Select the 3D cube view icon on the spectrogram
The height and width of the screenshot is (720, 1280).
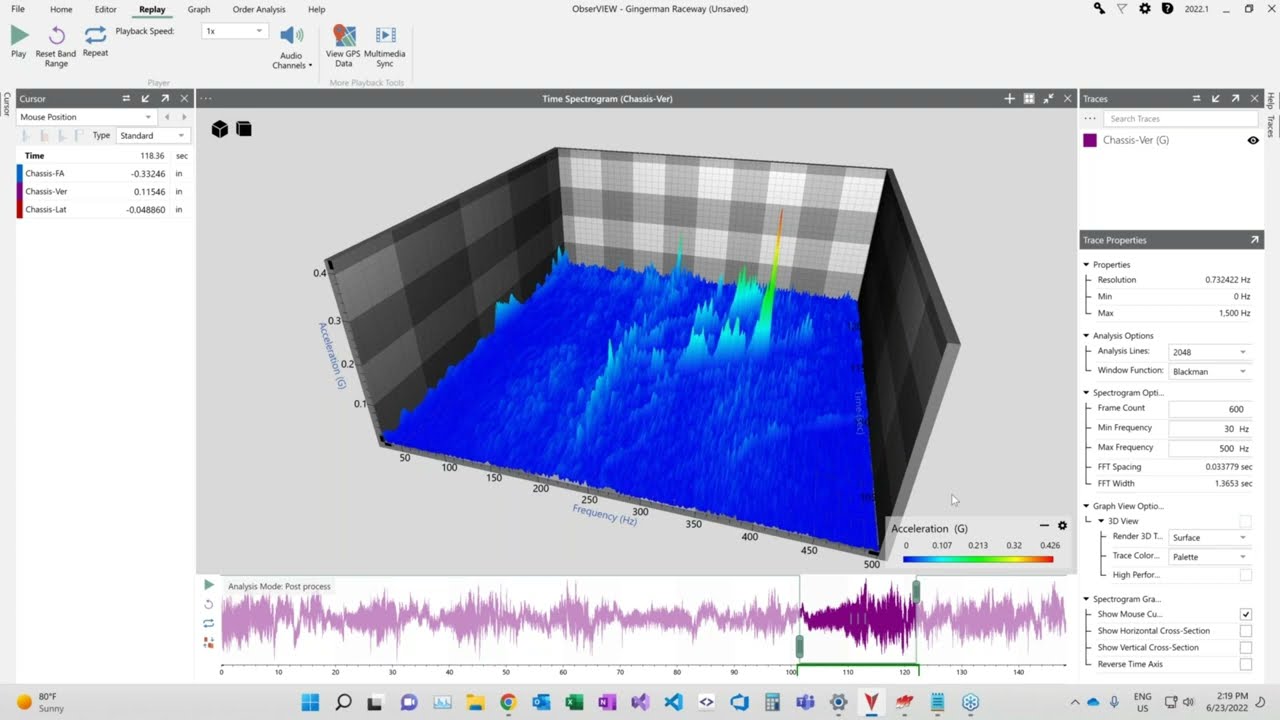[220, 128]
